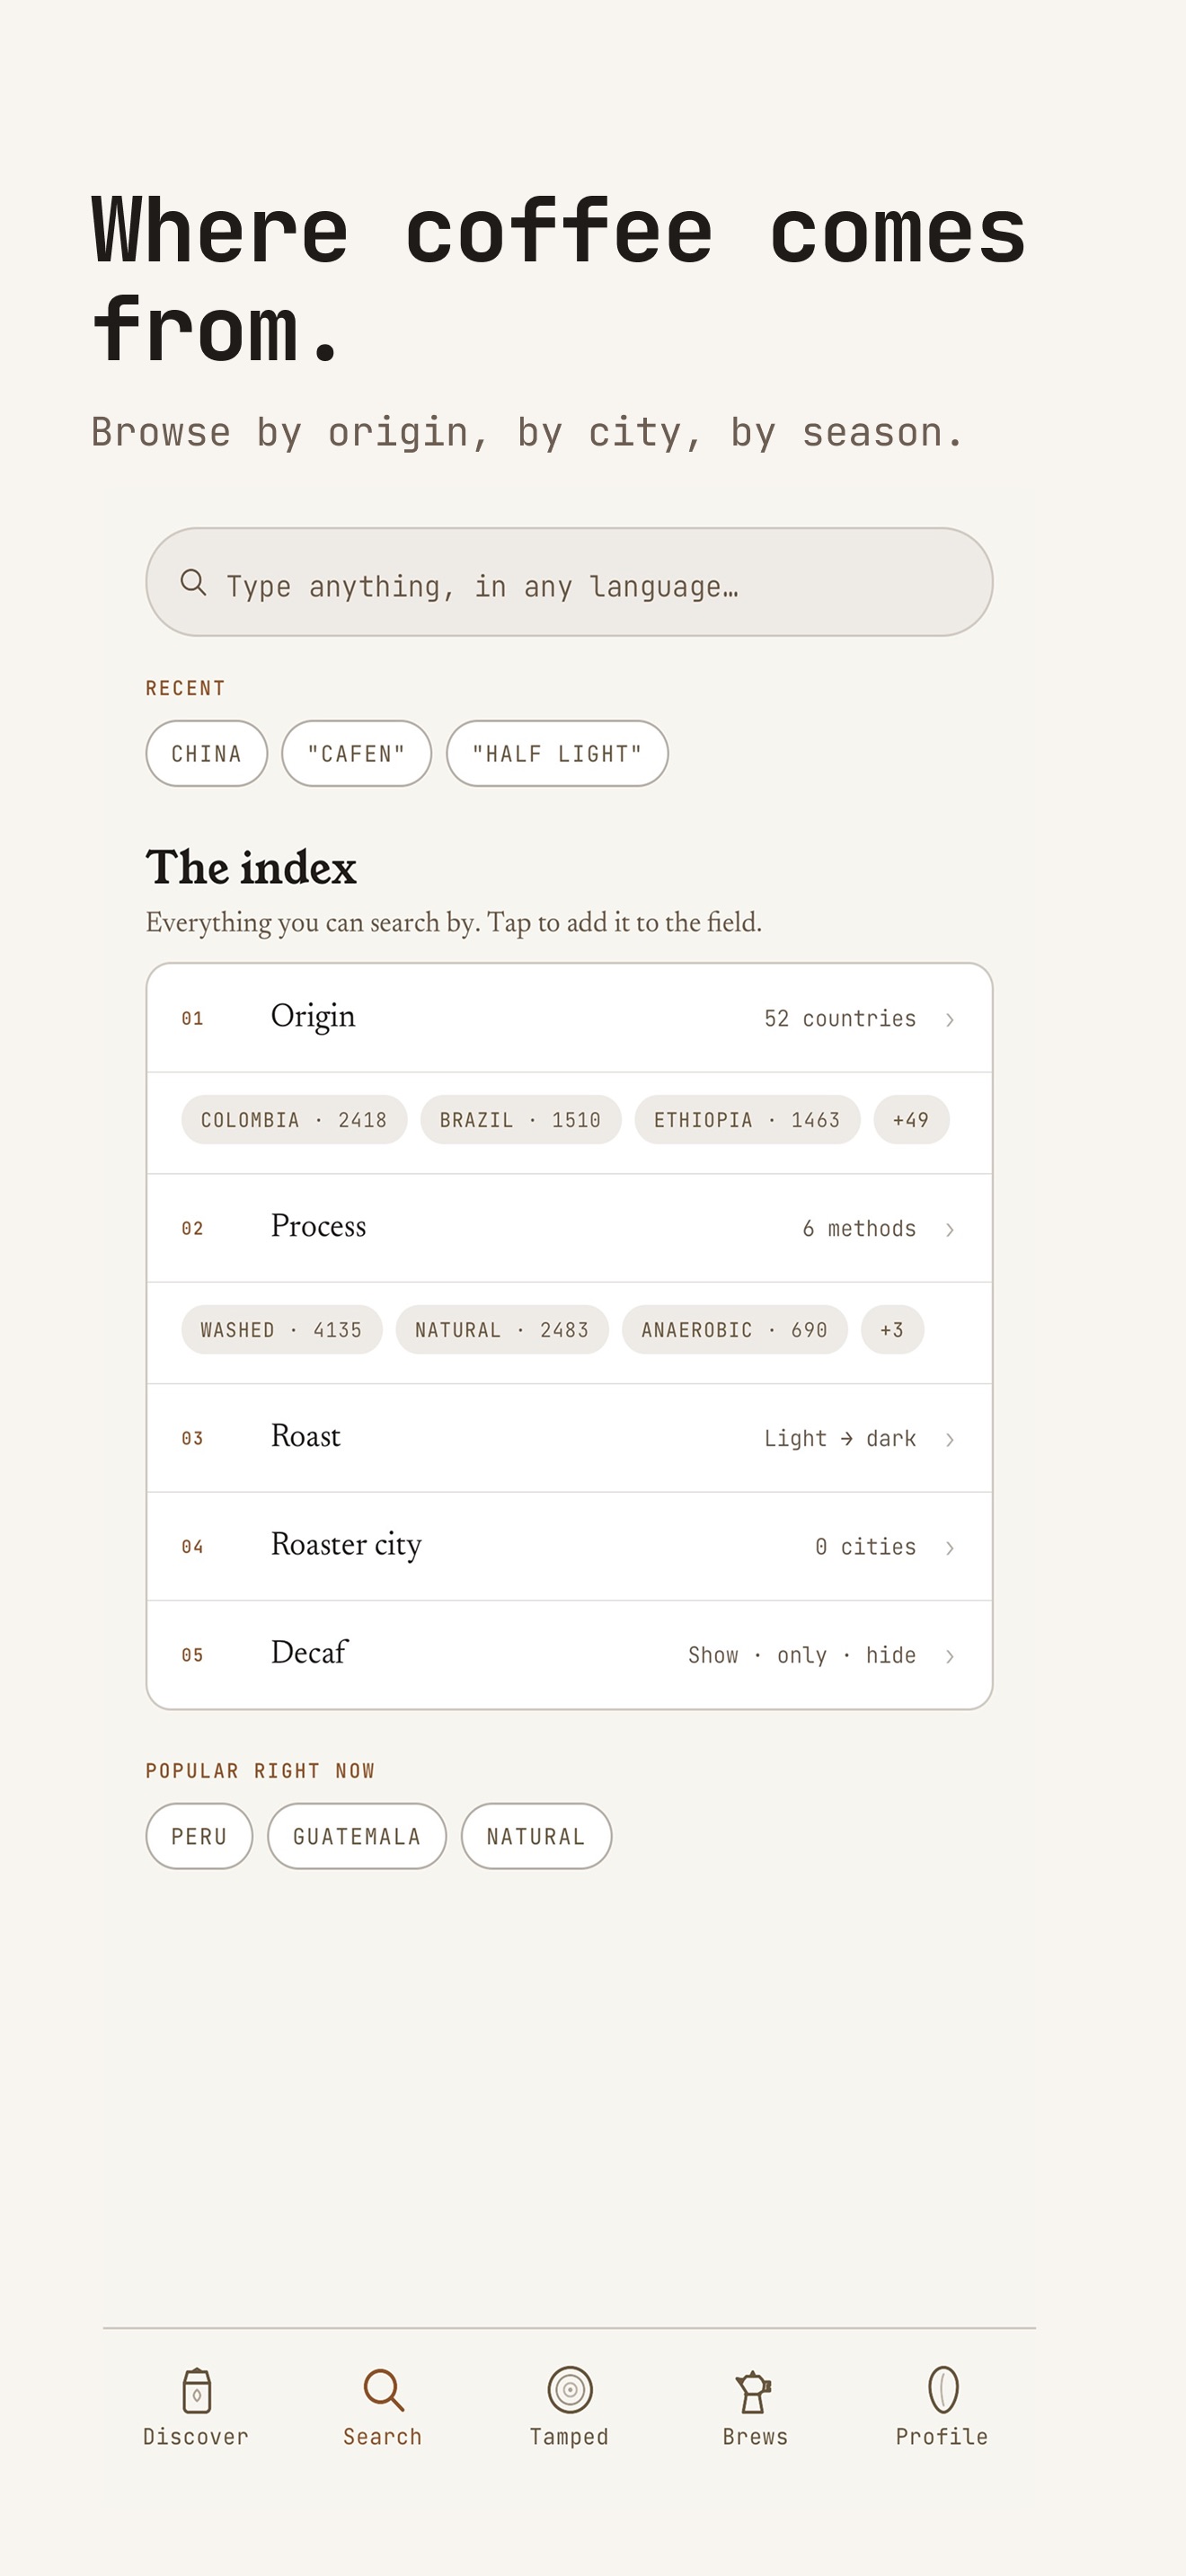The image size is (1186, 2576).
Task: Expand the Roaster city row
Action: coord(569,1547)
